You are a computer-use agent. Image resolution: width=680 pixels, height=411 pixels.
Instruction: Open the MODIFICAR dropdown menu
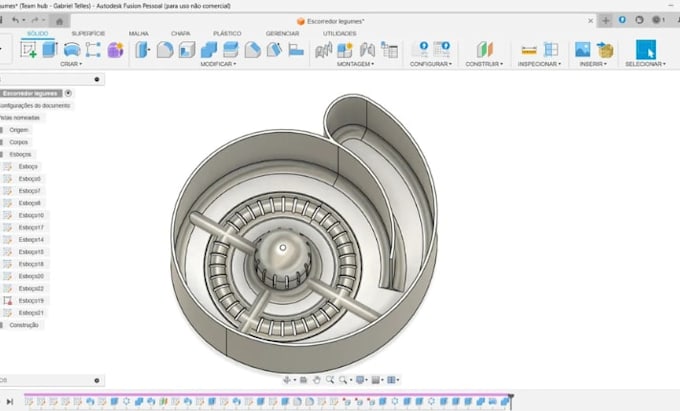218,64
